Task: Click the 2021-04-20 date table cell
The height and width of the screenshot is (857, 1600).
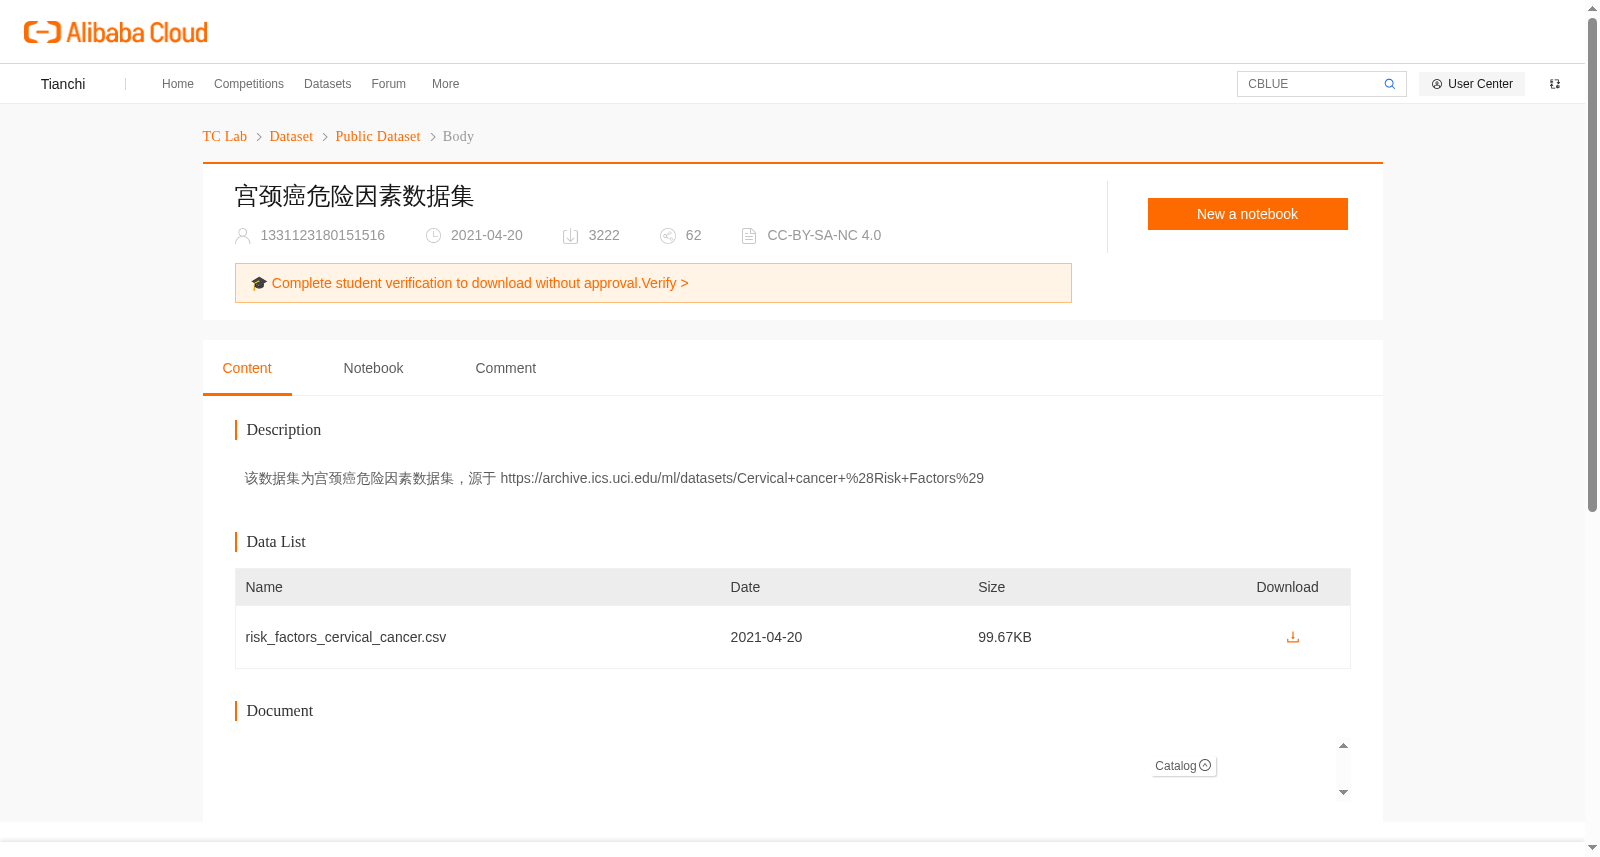Action: click(766, 637)
